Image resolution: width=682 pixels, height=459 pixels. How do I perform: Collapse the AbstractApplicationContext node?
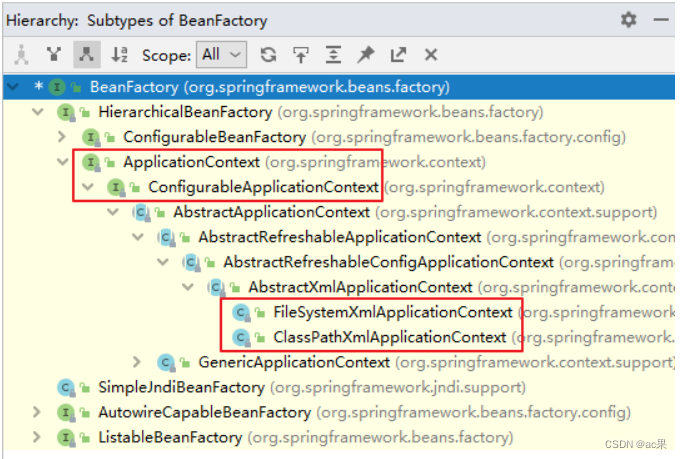point(113,212)
